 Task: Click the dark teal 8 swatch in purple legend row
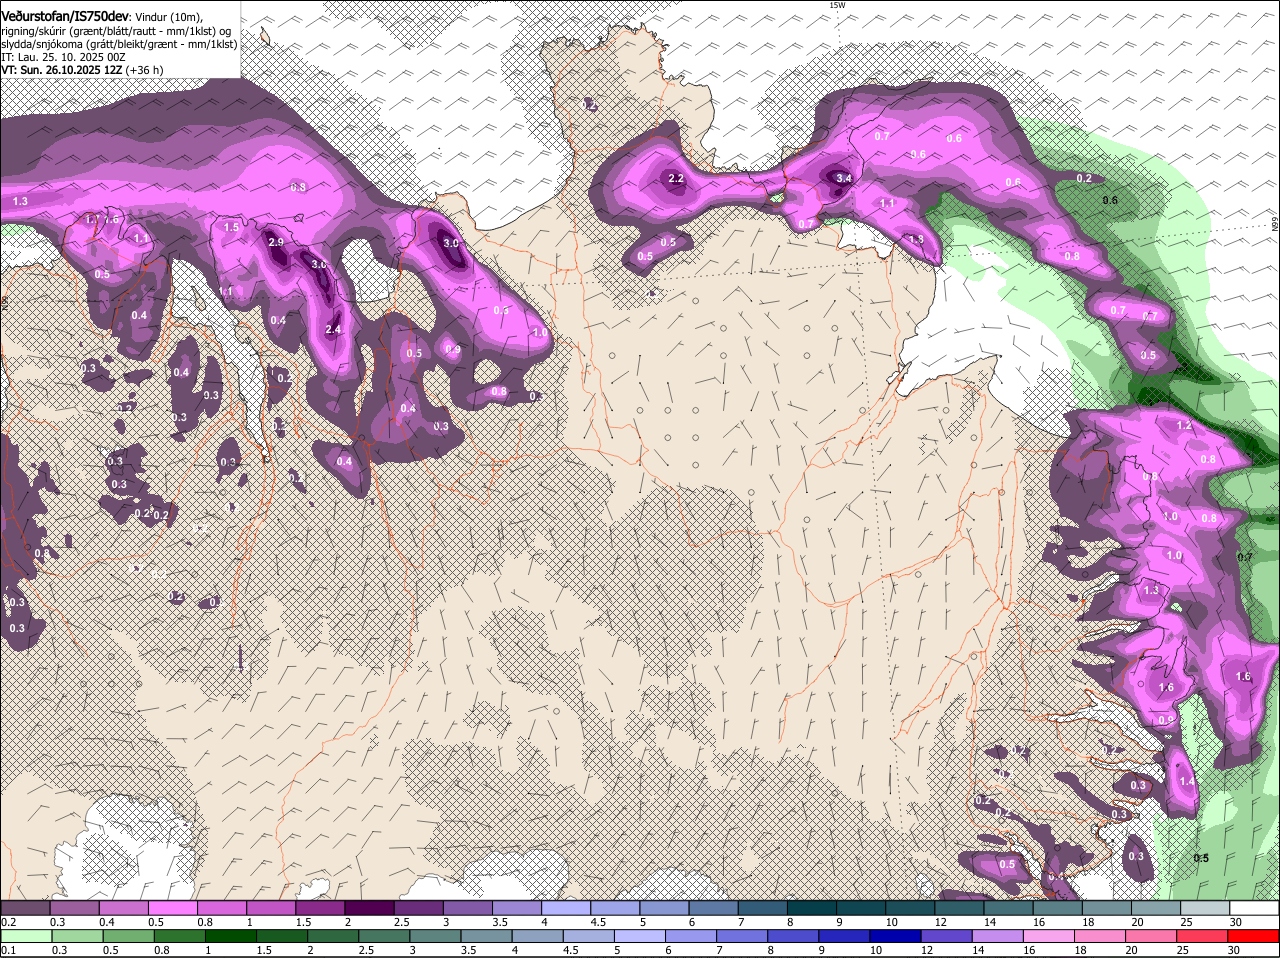point(812,907)
